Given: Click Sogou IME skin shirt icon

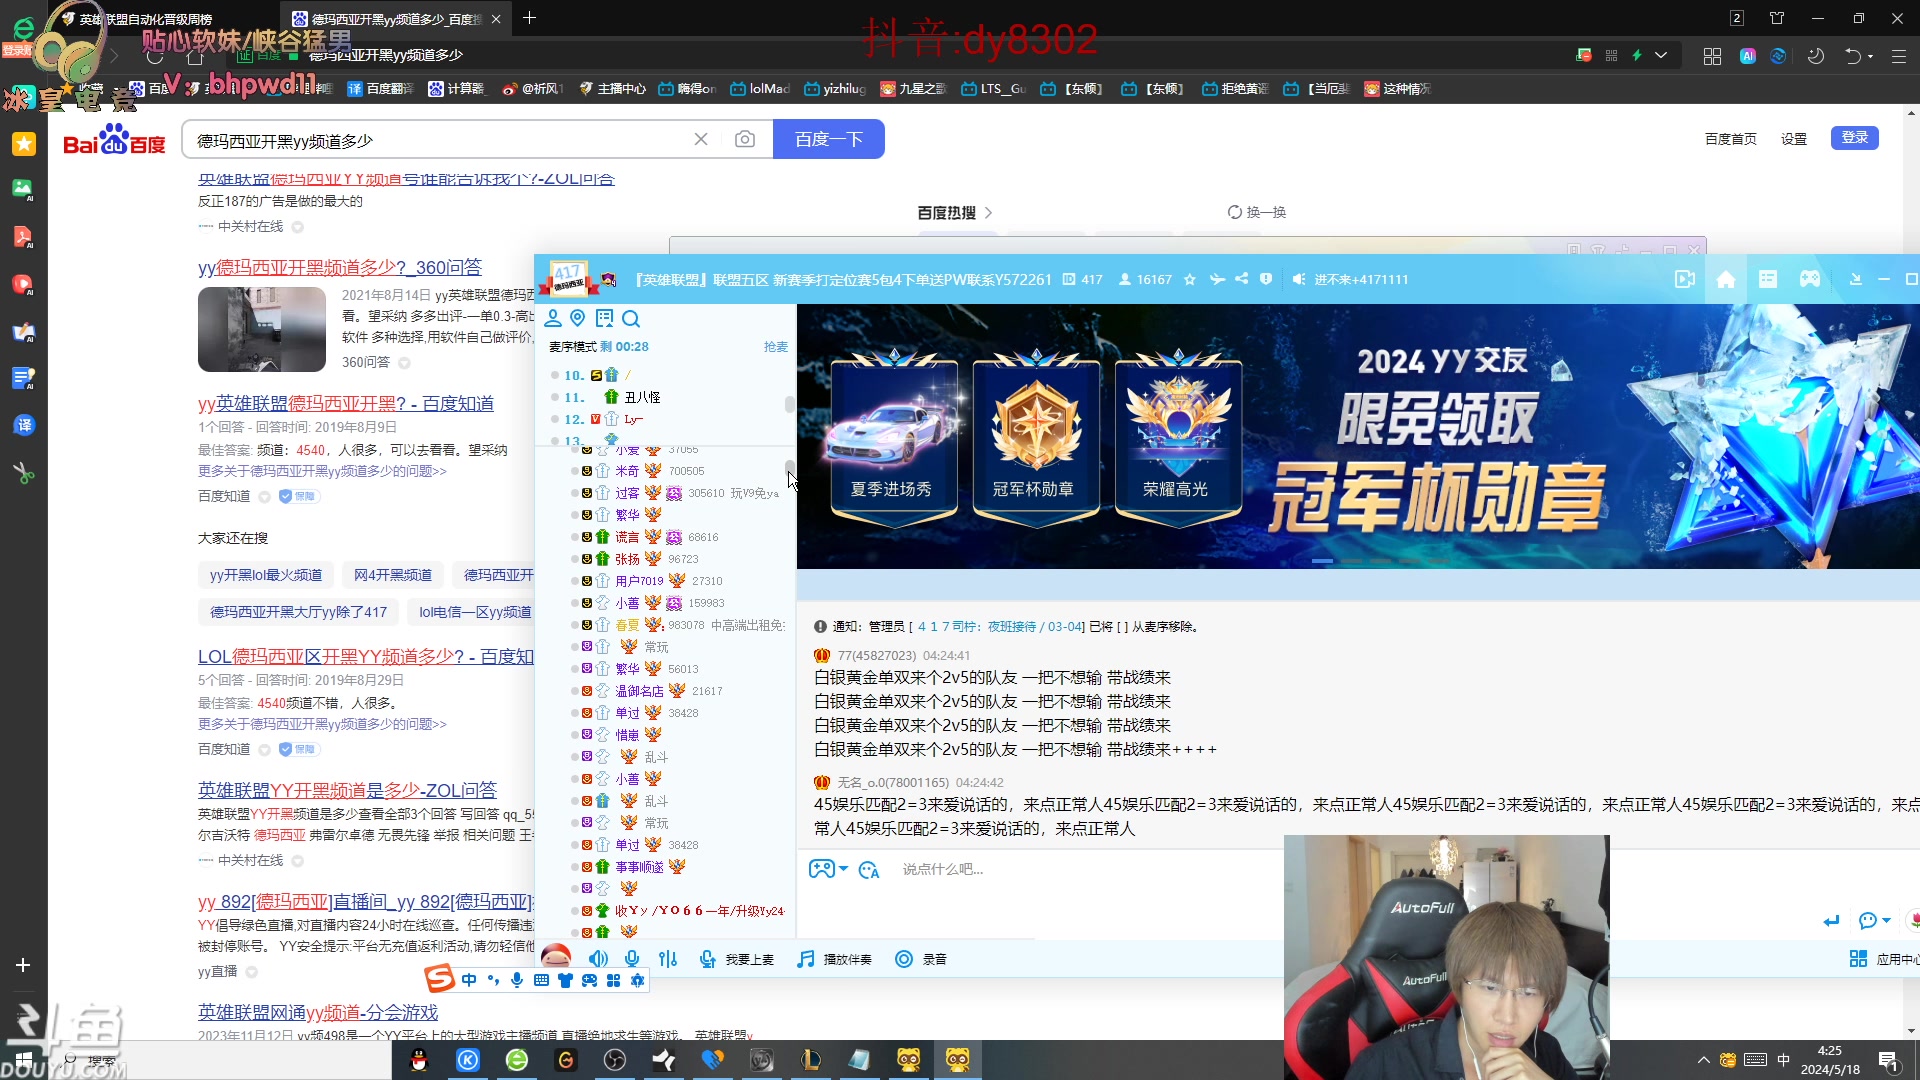Looking at the screenshot, I should coord(566,980).
